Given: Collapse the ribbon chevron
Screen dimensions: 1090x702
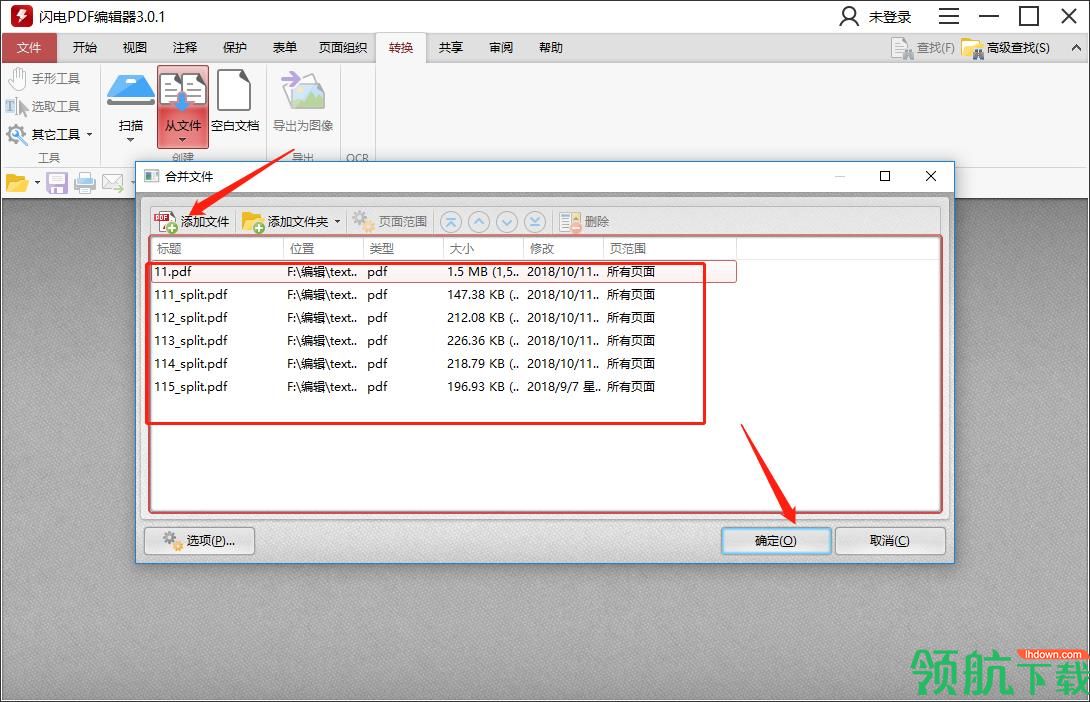Looking at the screenshot, I should pyautogui.click(x=1076, y=48).
